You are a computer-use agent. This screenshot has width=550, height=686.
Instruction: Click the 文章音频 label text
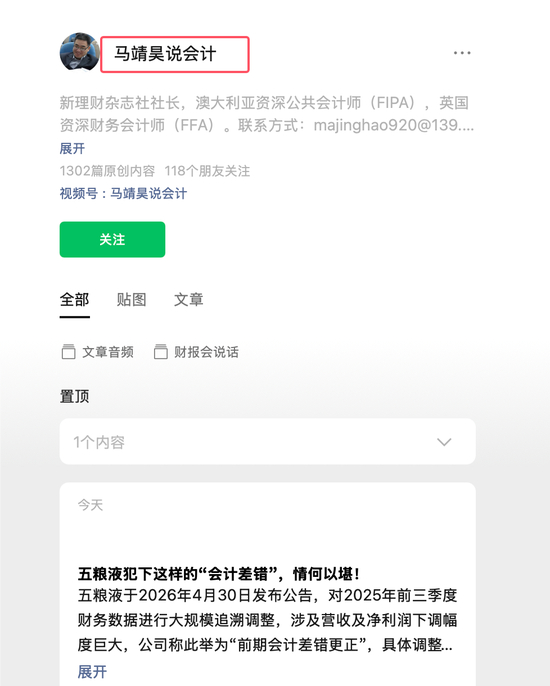(108, 352)
